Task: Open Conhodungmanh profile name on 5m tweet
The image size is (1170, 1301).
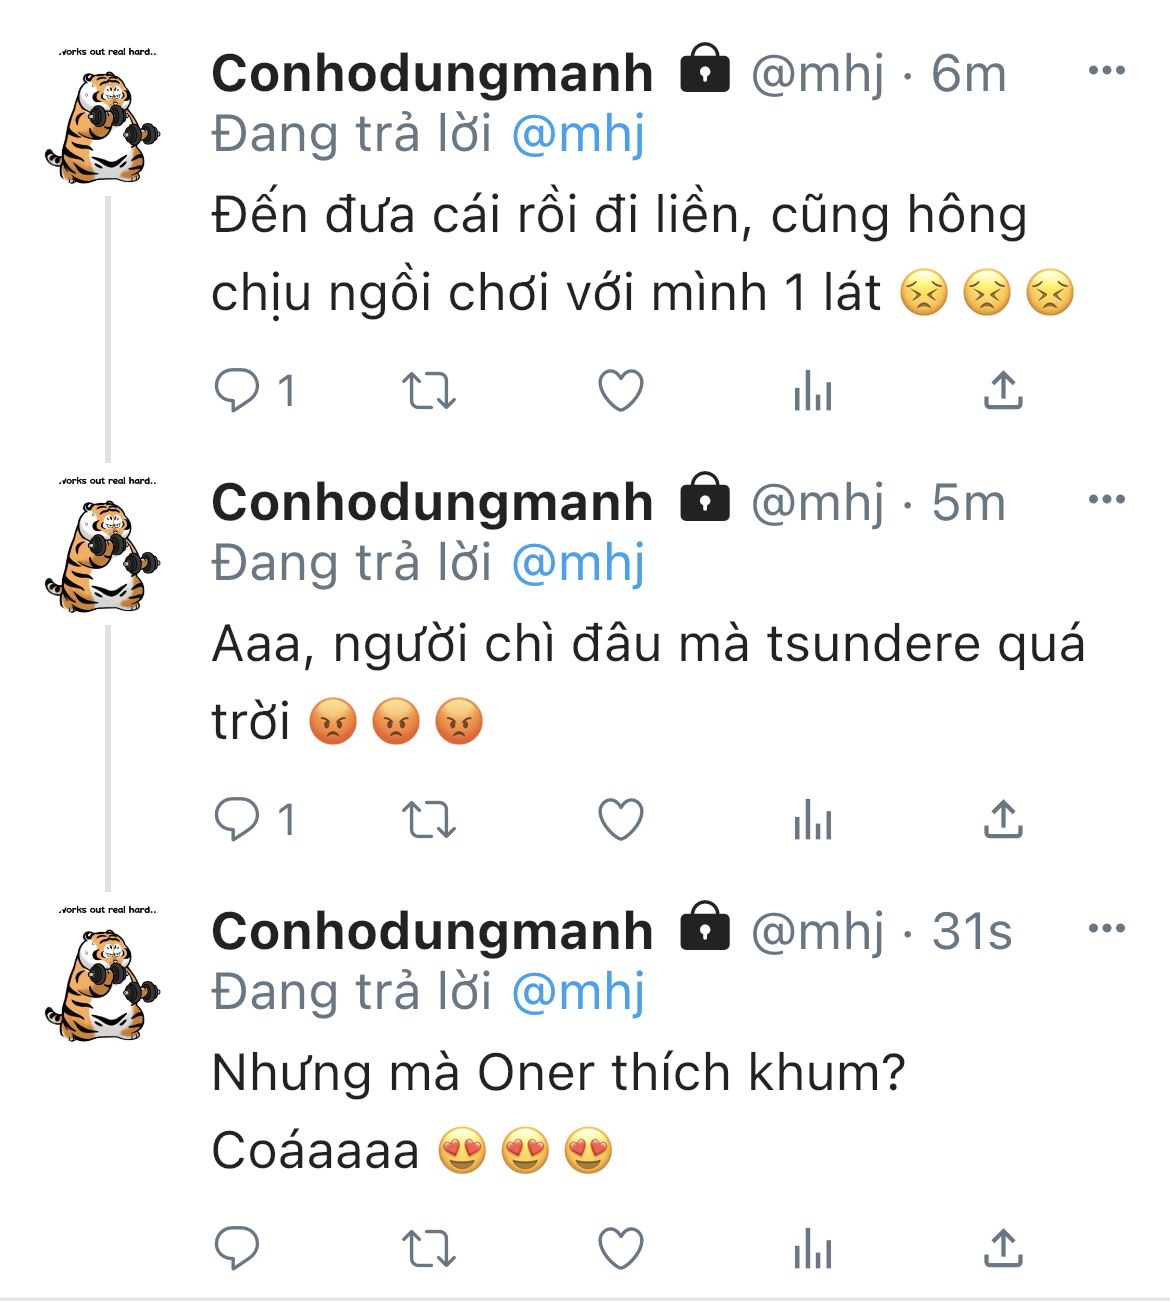Action: pos(432,502)
